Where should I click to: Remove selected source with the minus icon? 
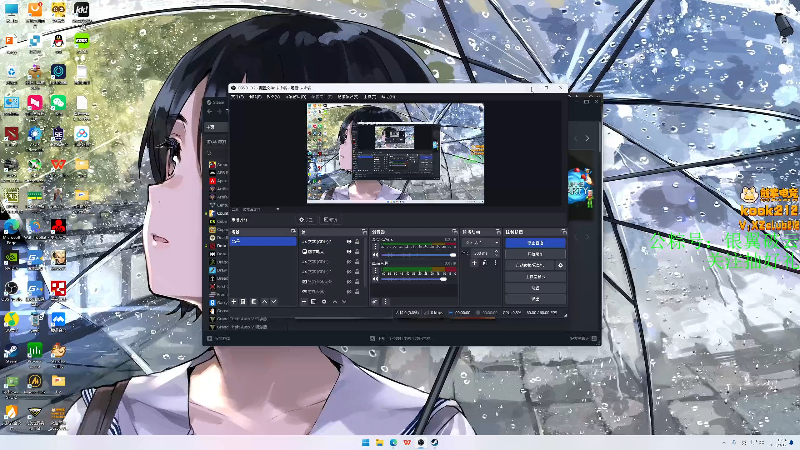(304, 302)
